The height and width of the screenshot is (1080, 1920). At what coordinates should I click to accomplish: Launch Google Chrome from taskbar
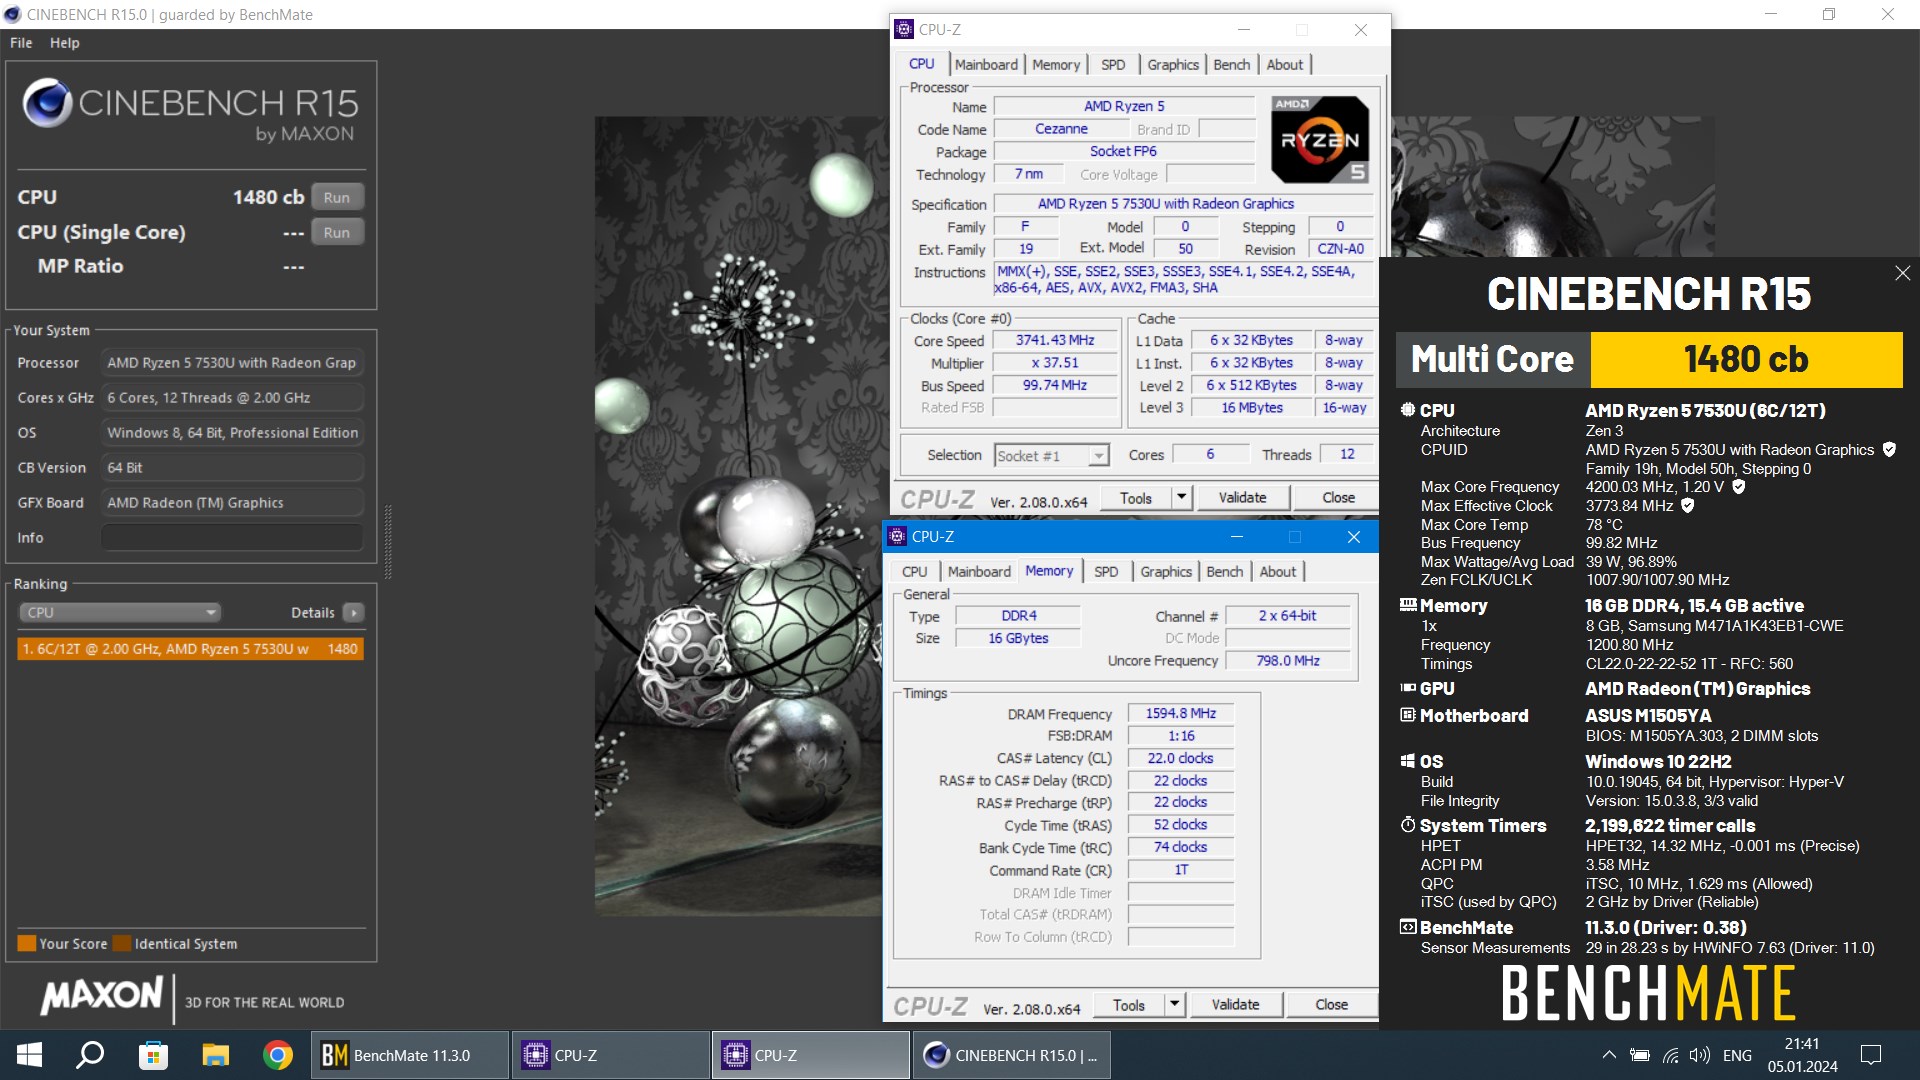pos(278,1055)
